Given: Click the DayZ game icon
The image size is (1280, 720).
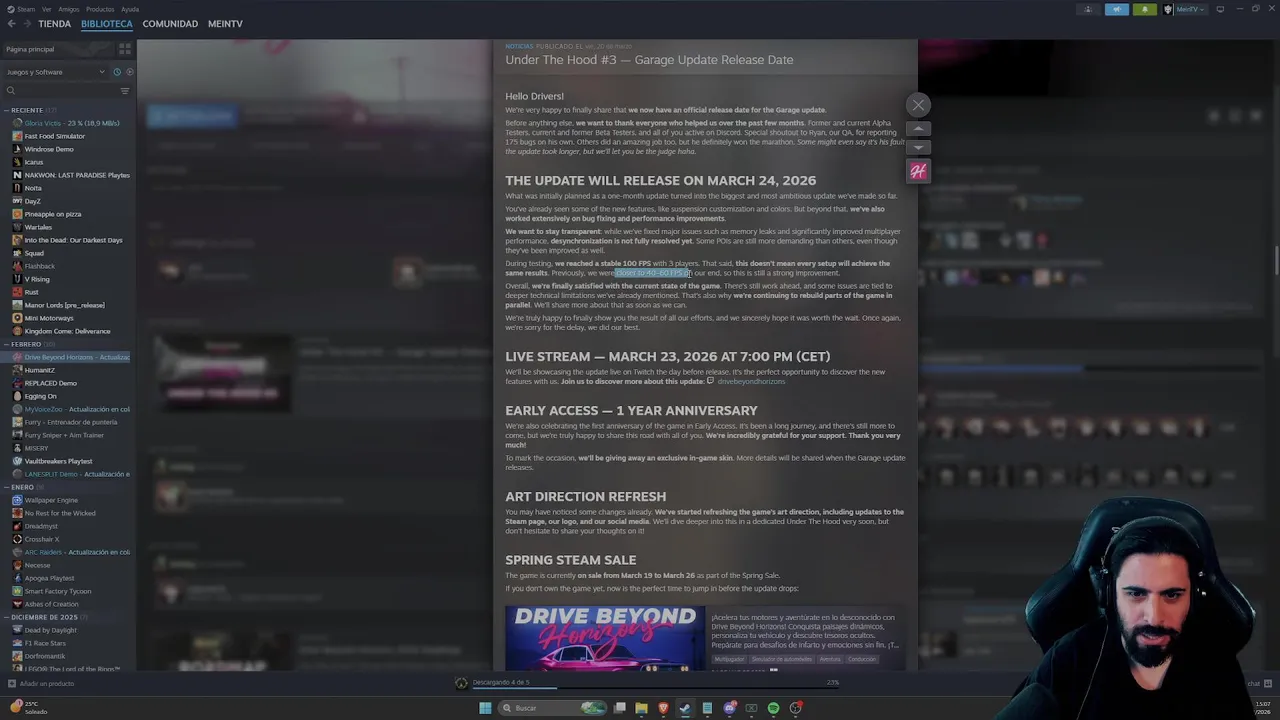Looking at the screenshot, I should click(17, 201).
